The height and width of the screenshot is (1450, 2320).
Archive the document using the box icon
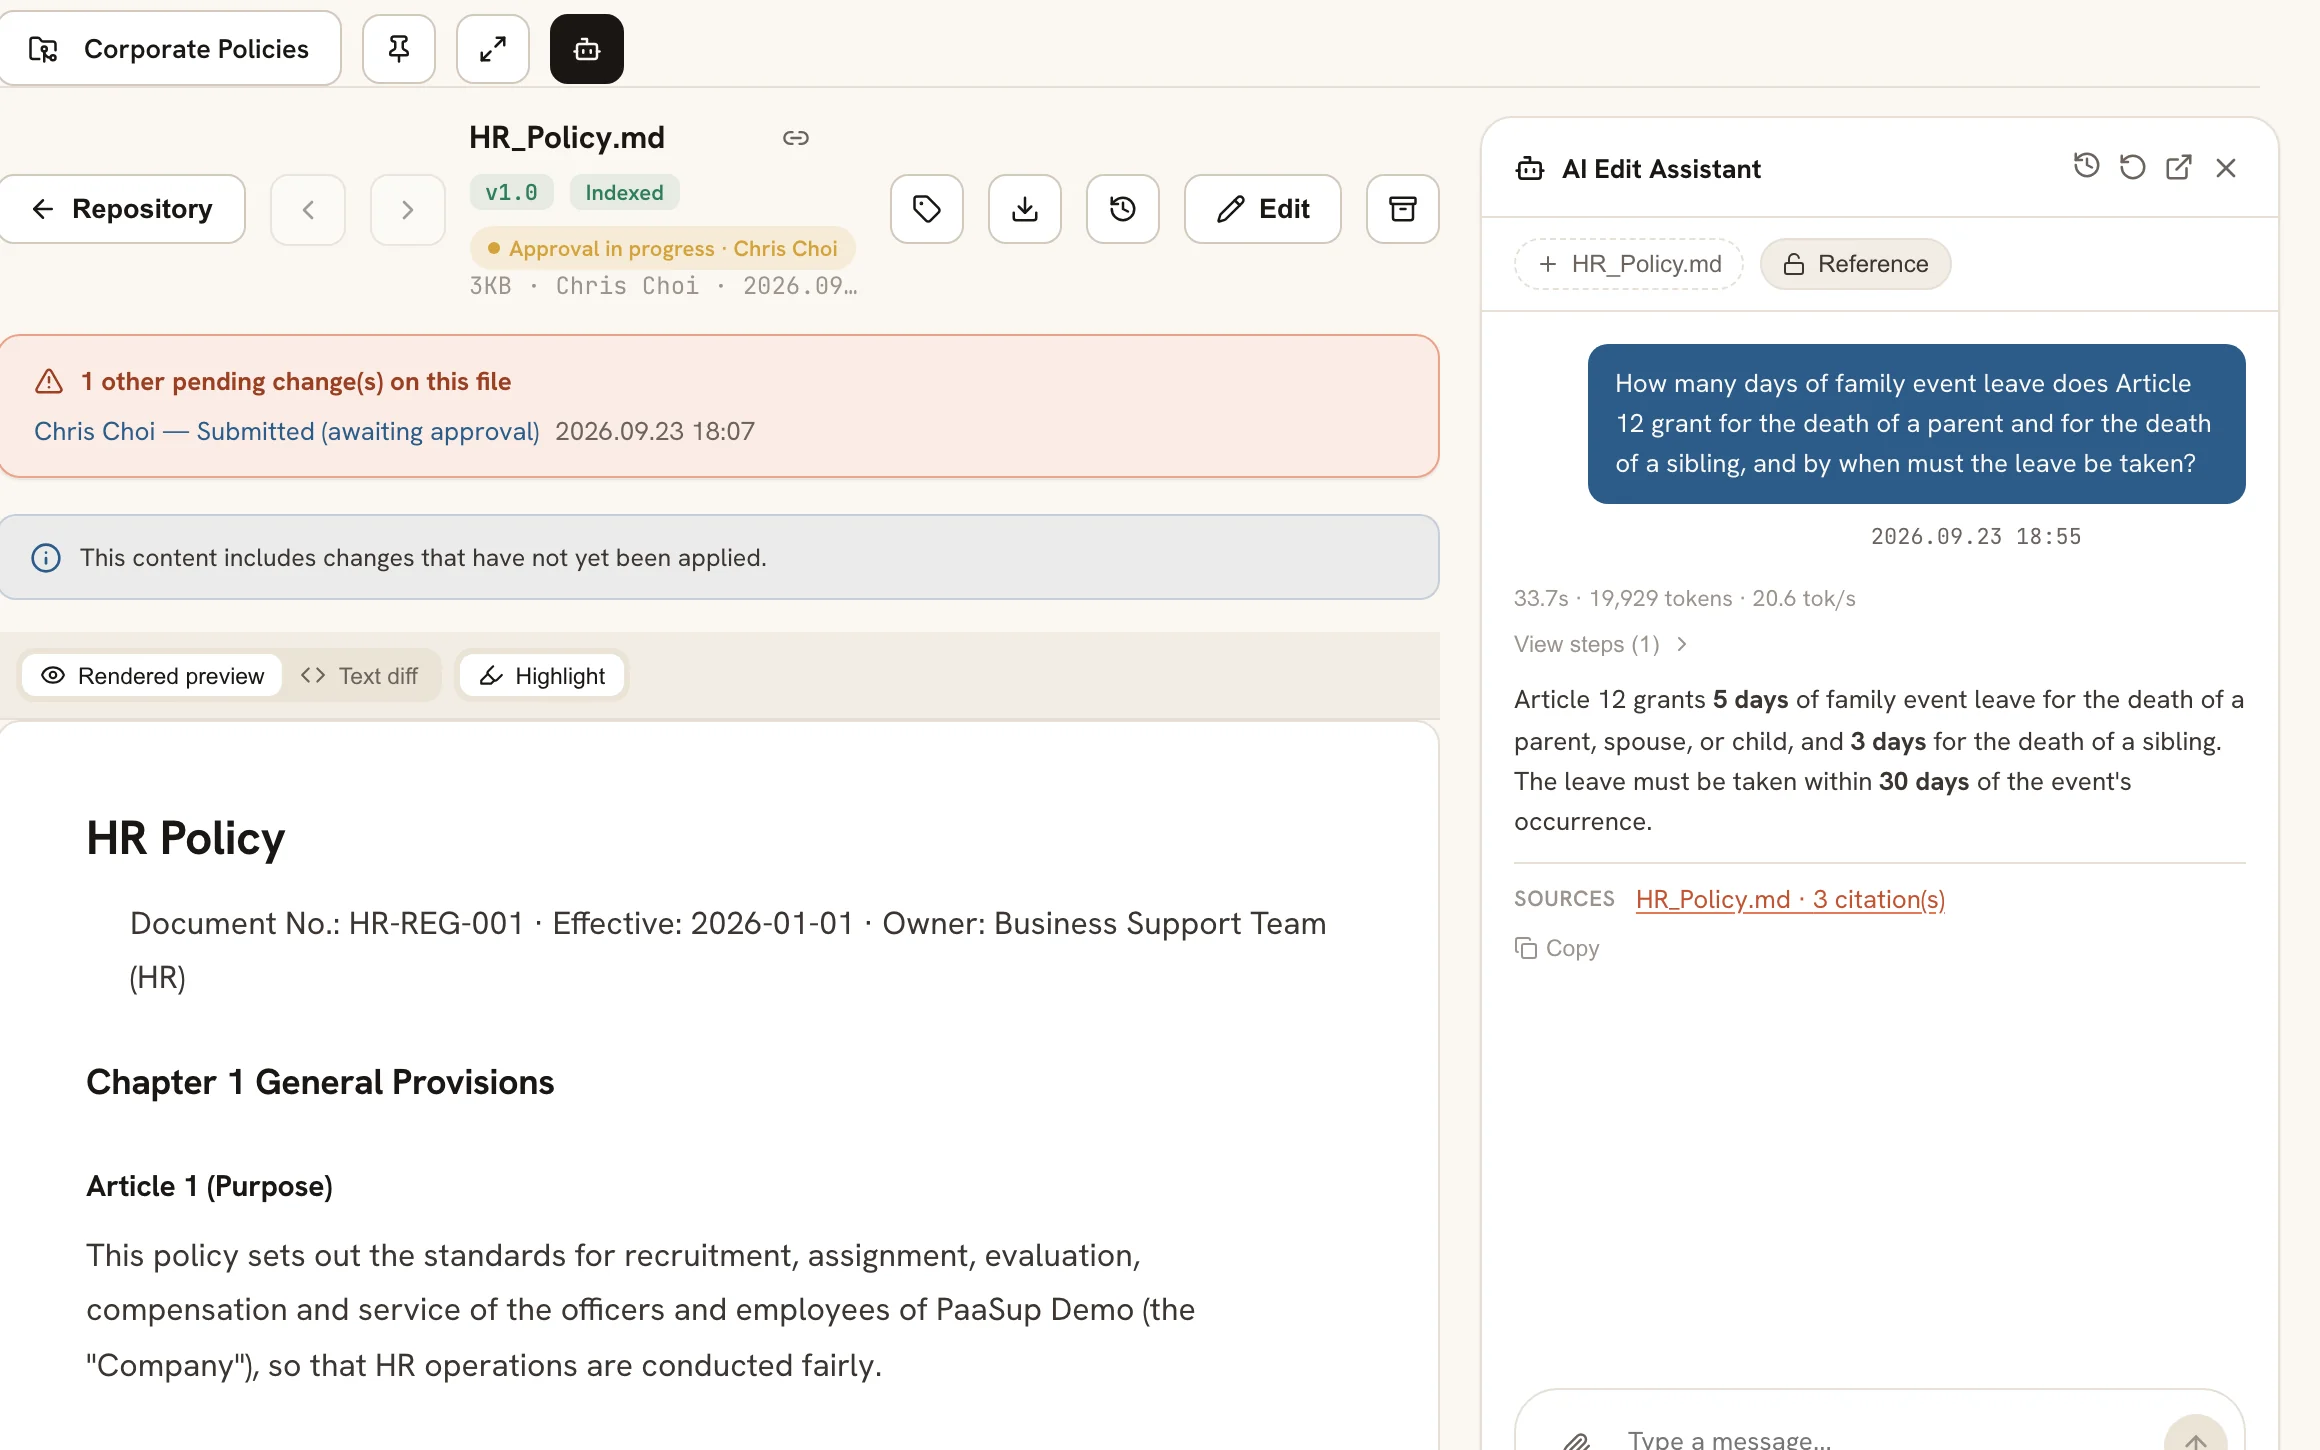(x=1403, y=209)
